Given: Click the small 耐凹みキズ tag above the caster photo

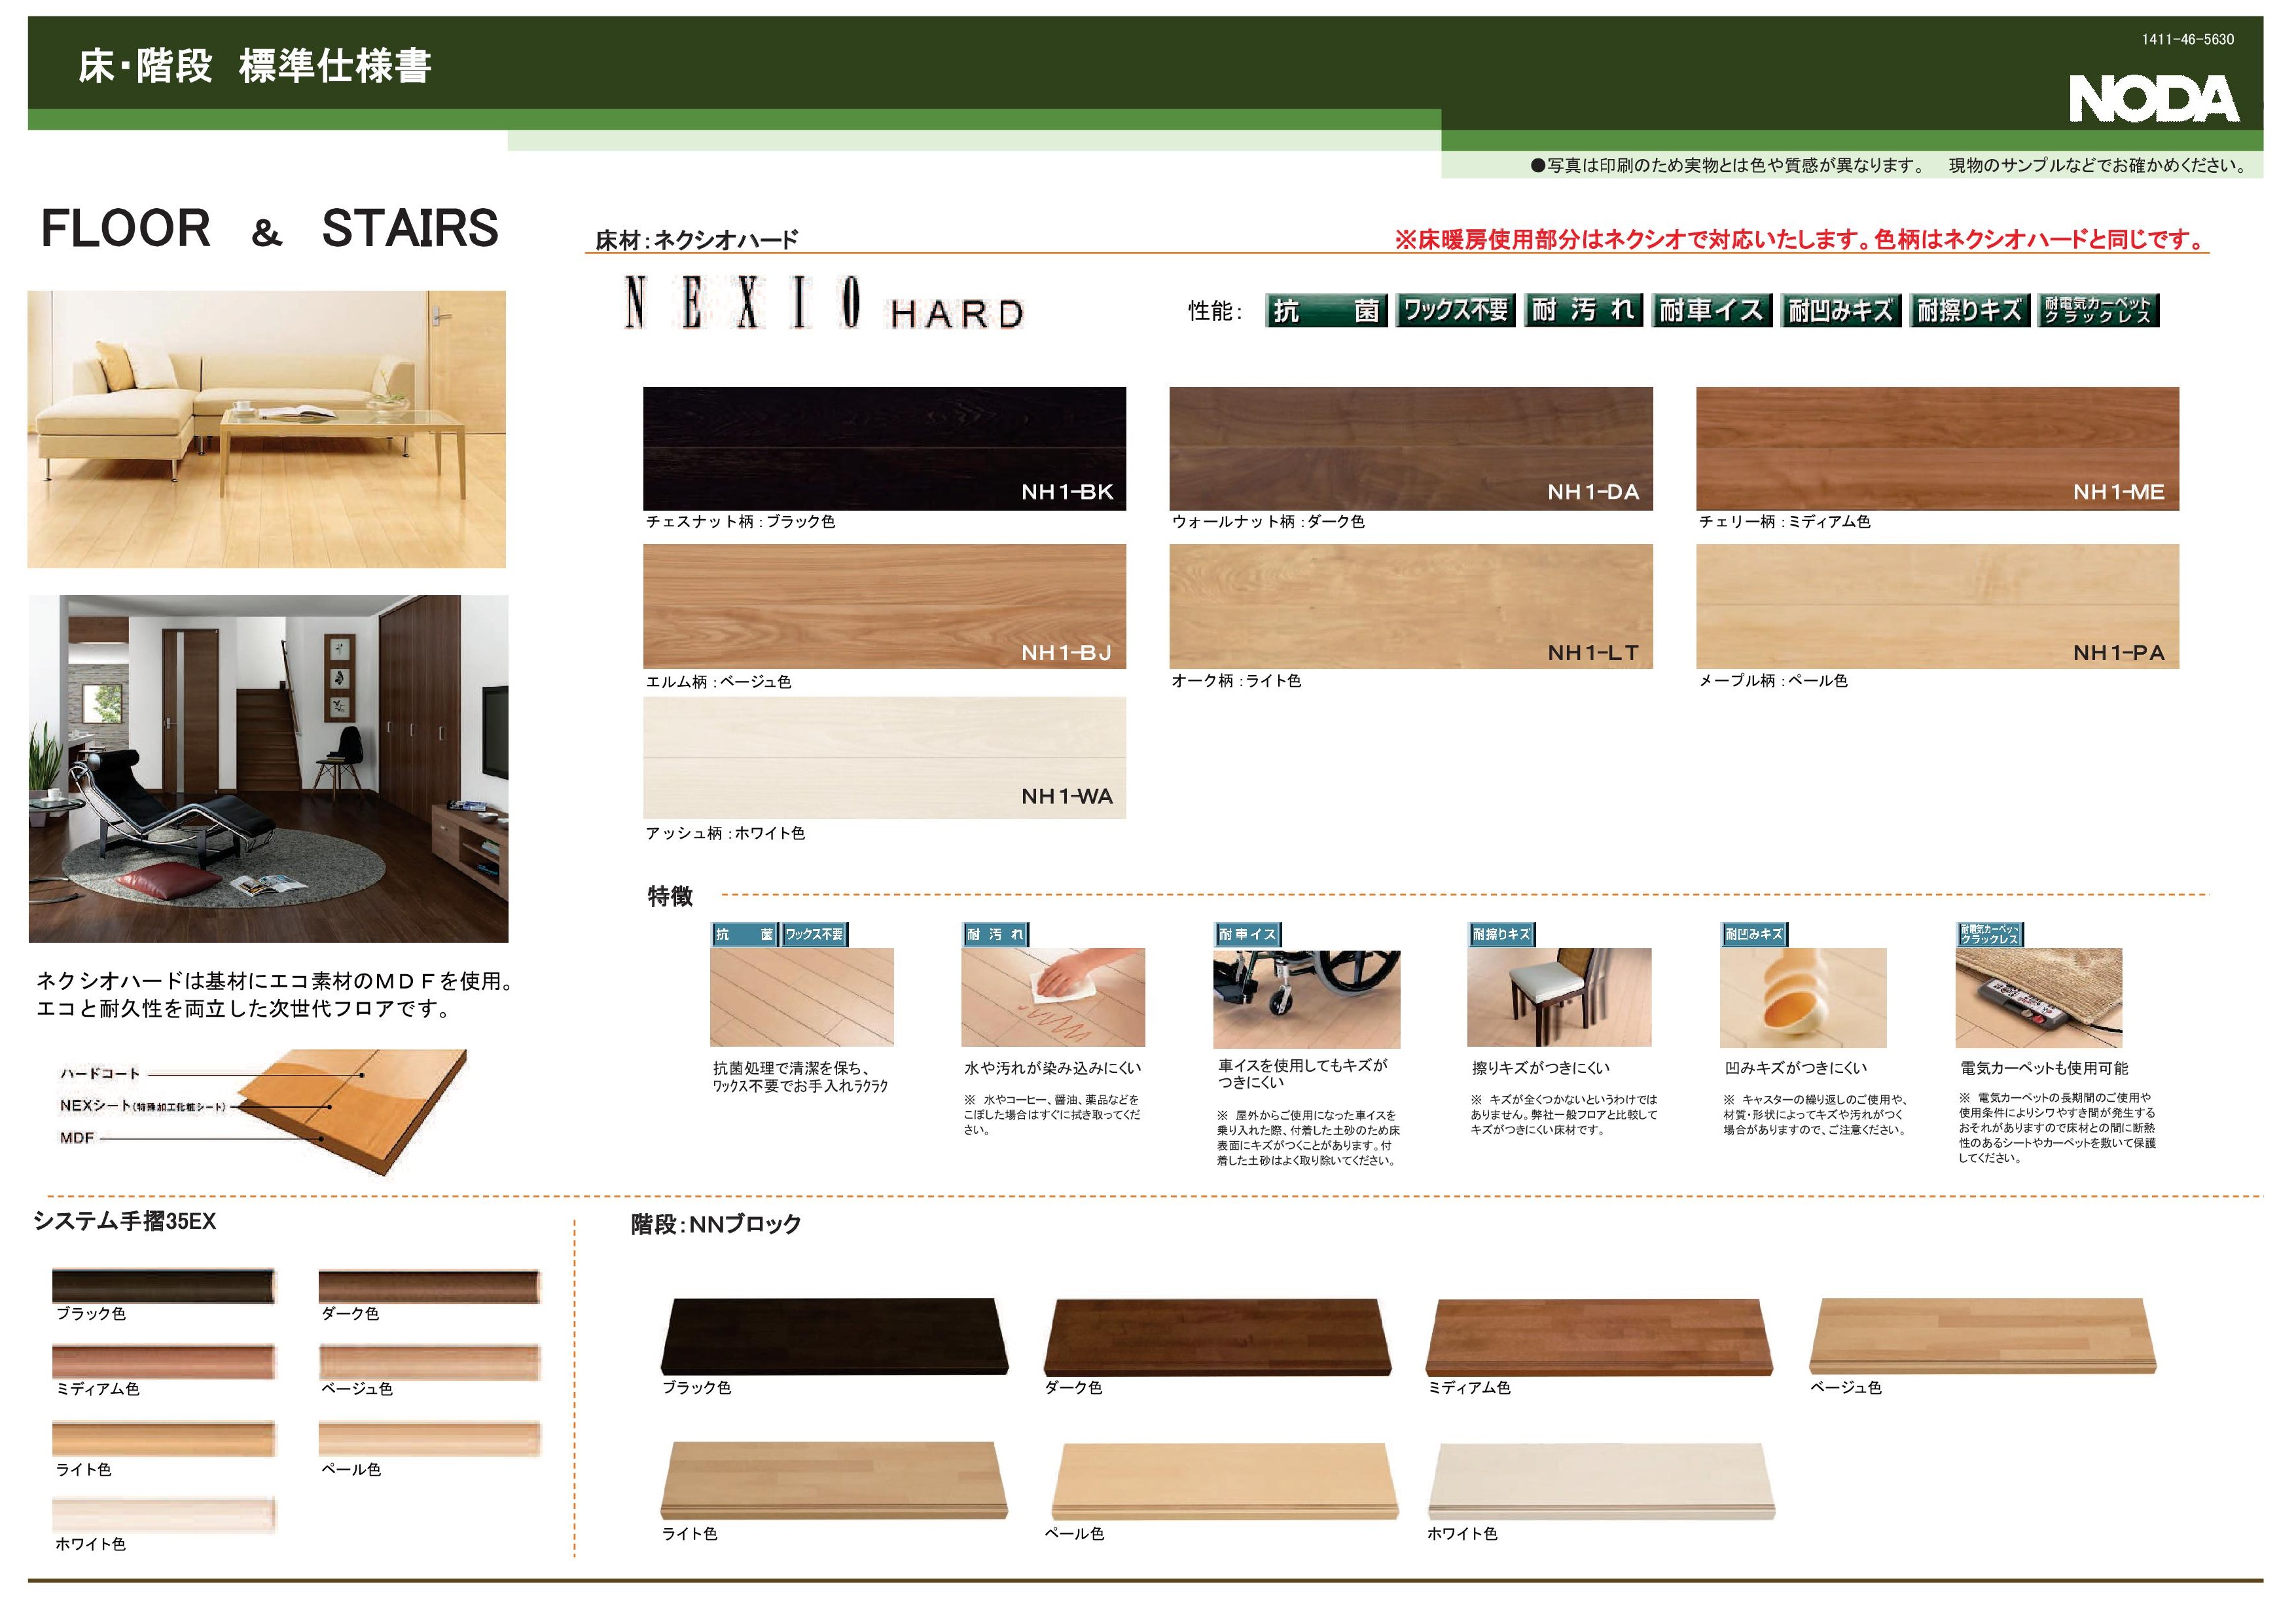Looking at the screenshot, I should (1754, 934).
